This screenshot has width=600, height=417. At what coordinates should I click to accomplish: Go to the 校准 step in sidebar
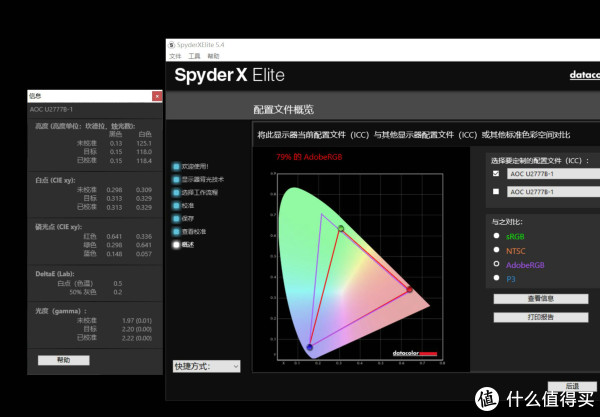tap(183, 205)
